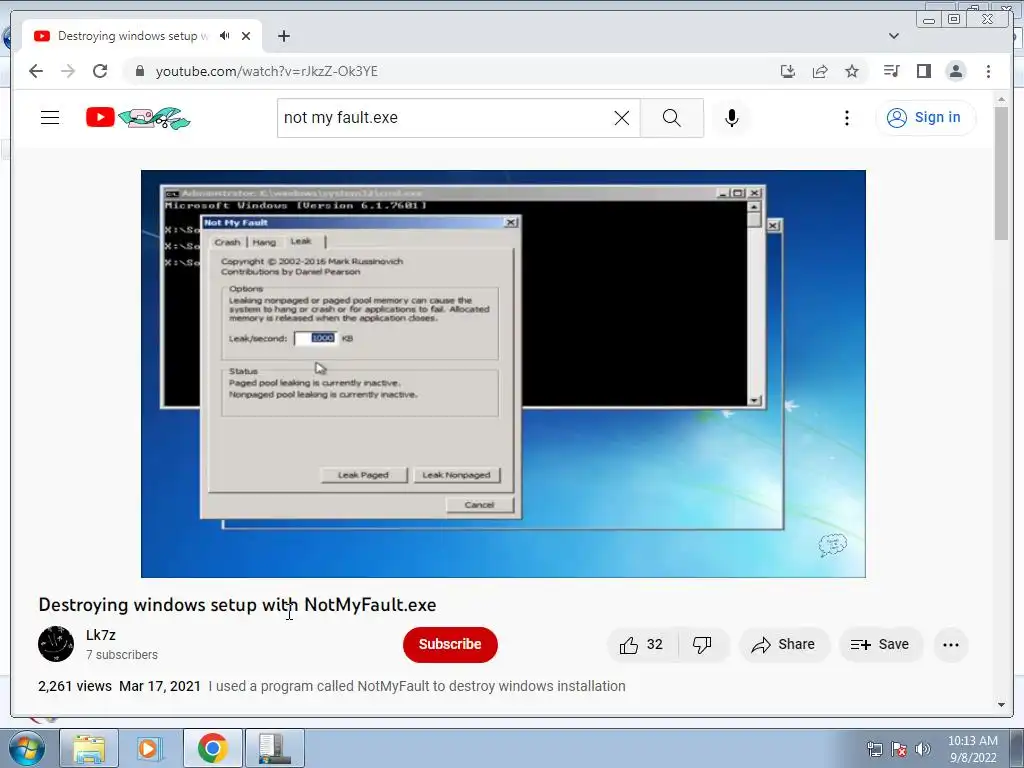Image resolution: width=1024 pixels, height=768 pixels.
Task: Save the video to a playlist
Action: click(x=880, y=645)
